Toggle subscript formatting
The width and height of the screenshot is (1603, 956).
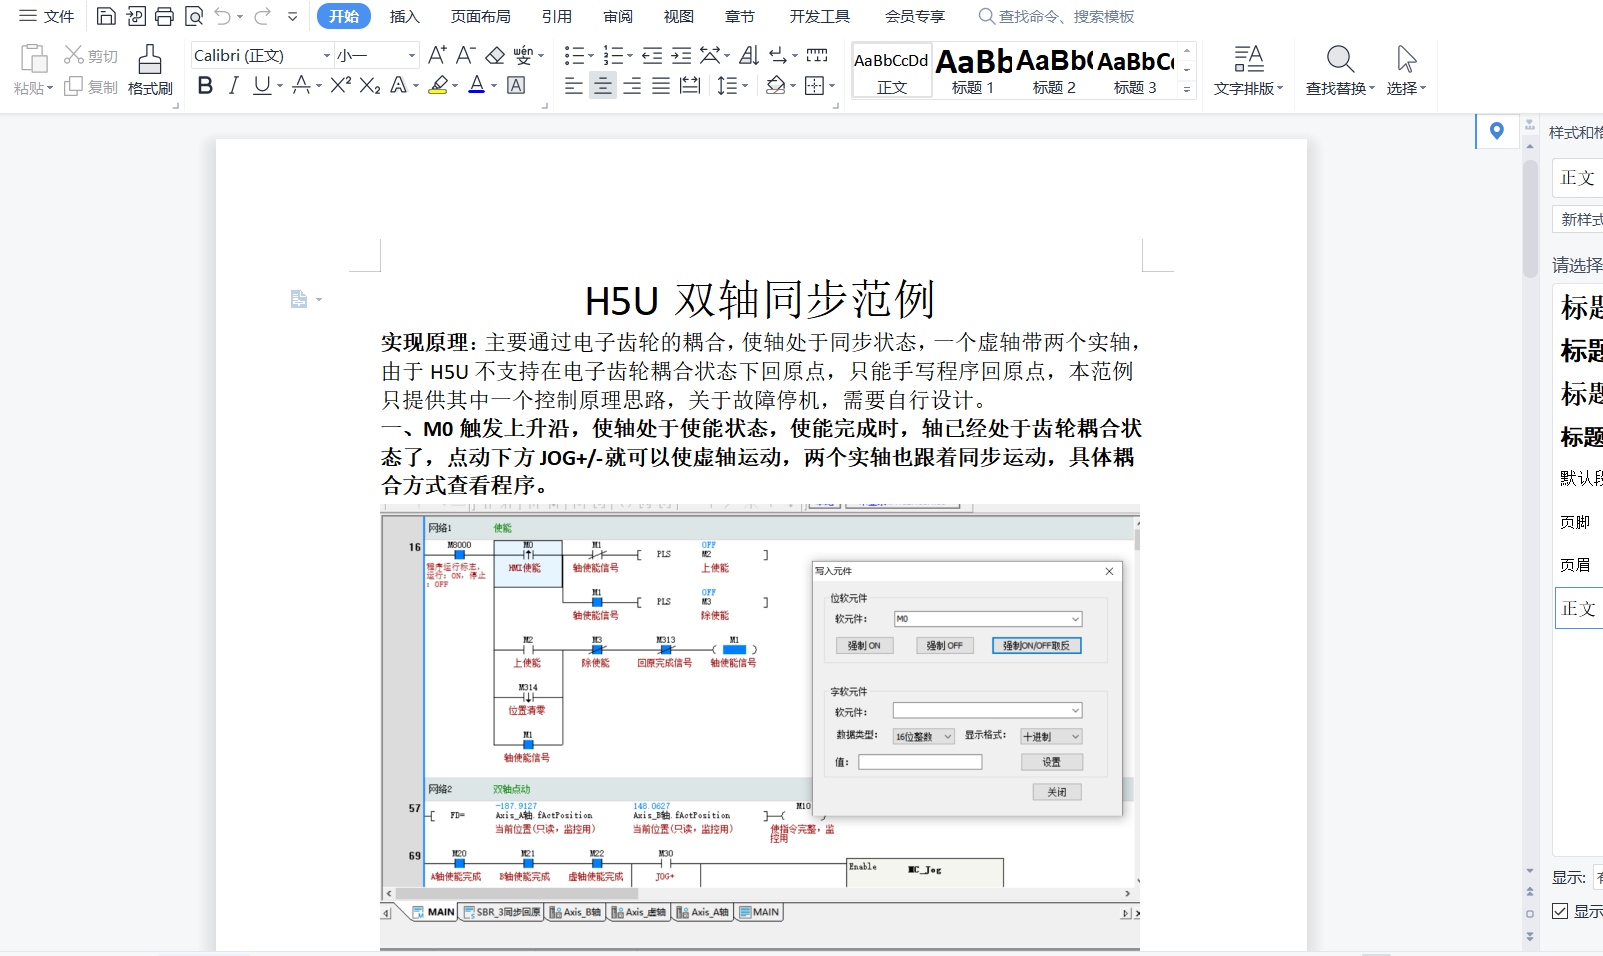[369, 86]
